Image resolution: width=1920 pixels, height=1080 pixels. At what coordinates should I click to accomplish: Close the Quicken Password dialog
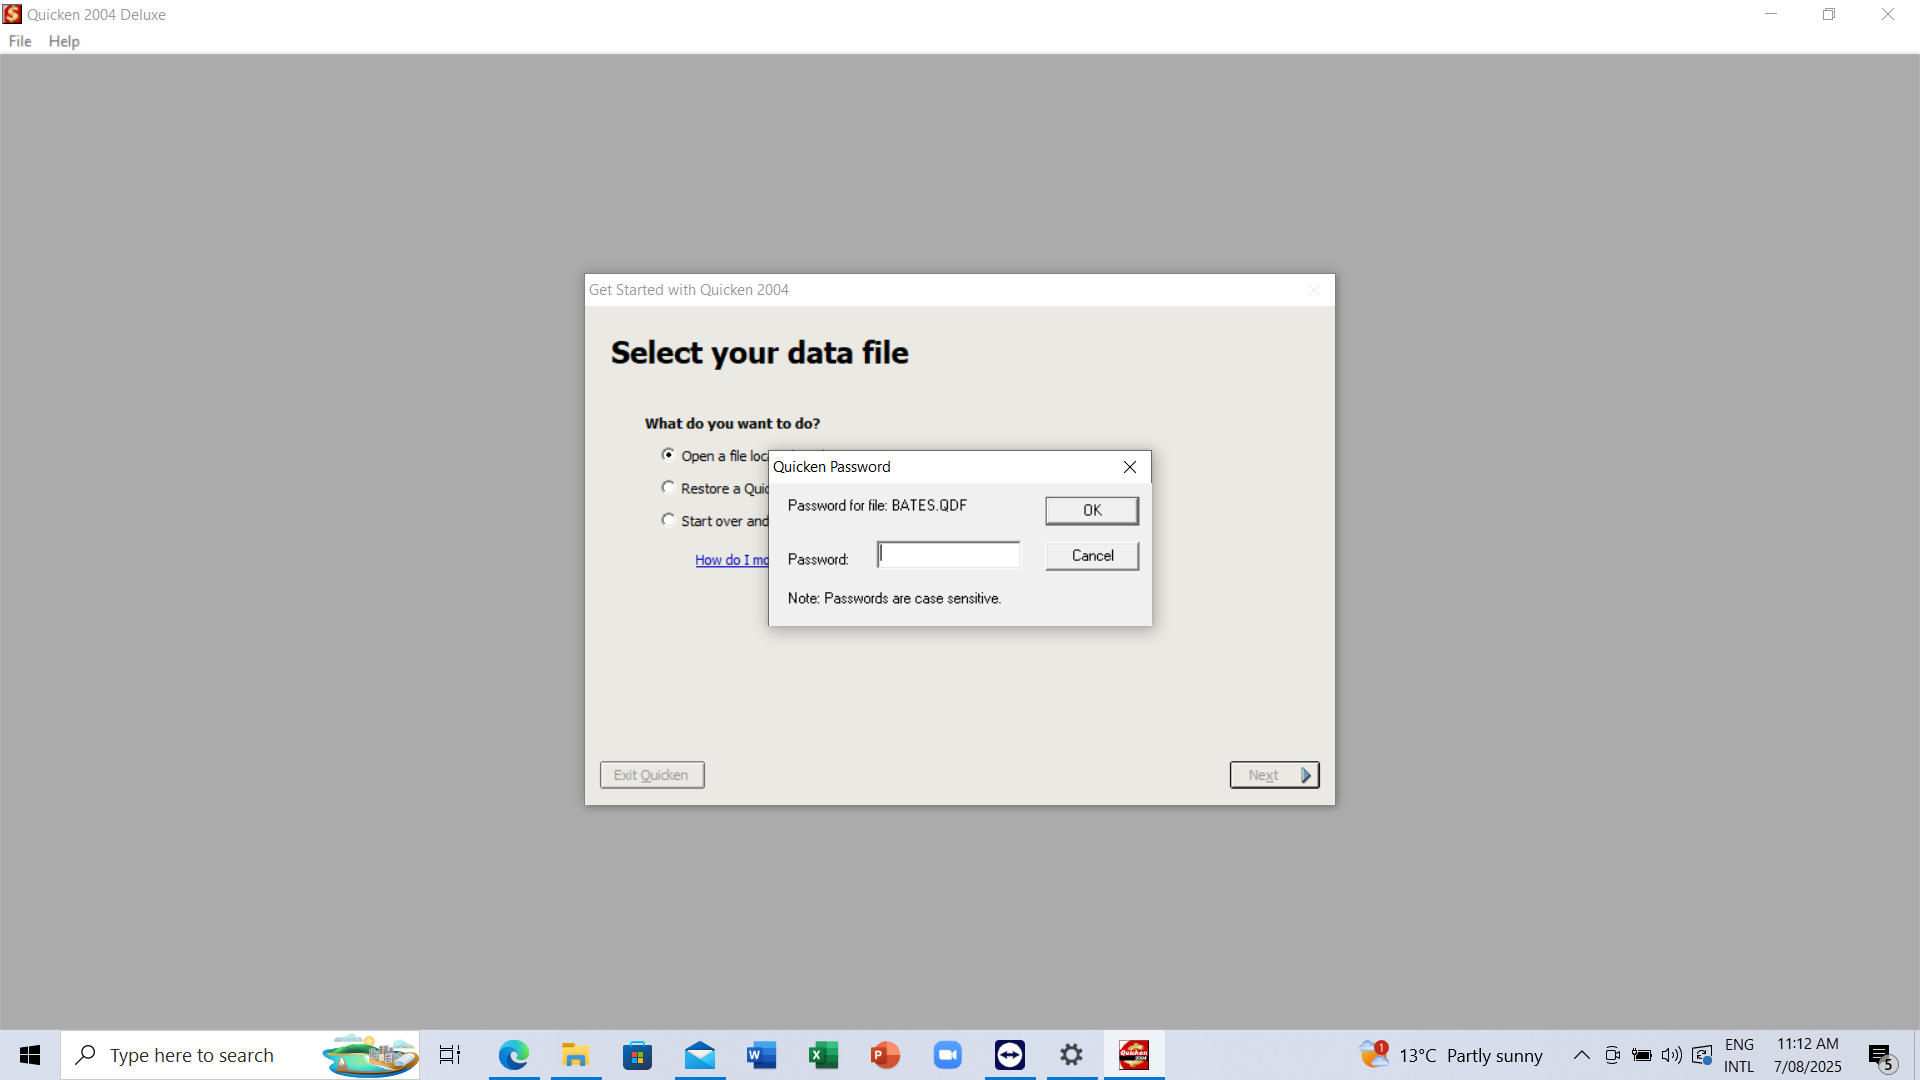click(1130, 467)
